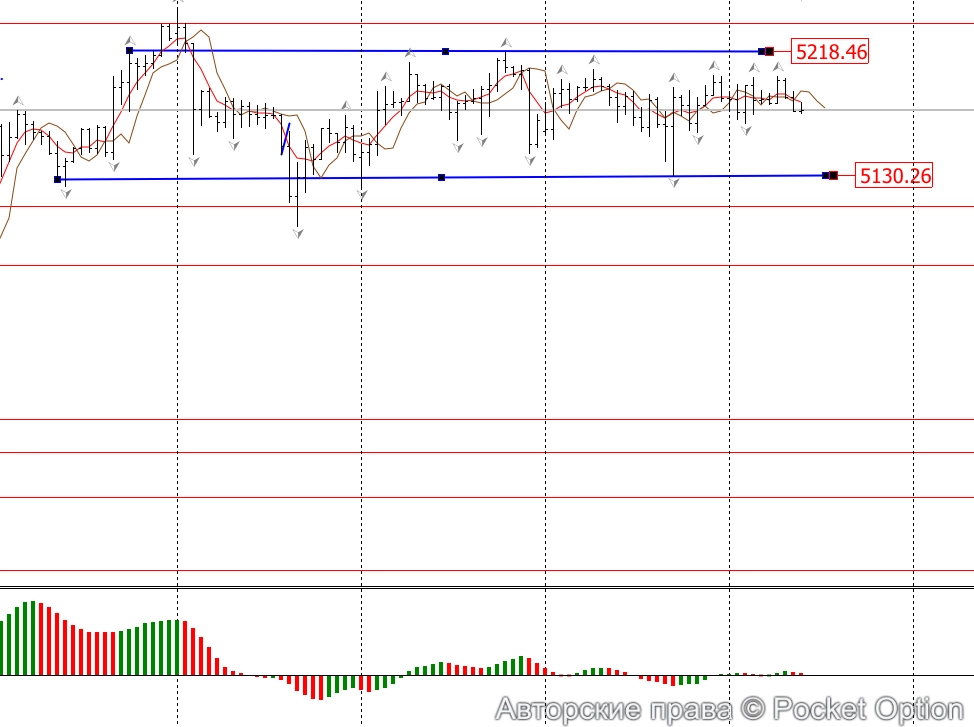This screenshot has height=727, width=974.
Task: Select left anchor of upper blue trendline
Action: [x=129, y=50]
